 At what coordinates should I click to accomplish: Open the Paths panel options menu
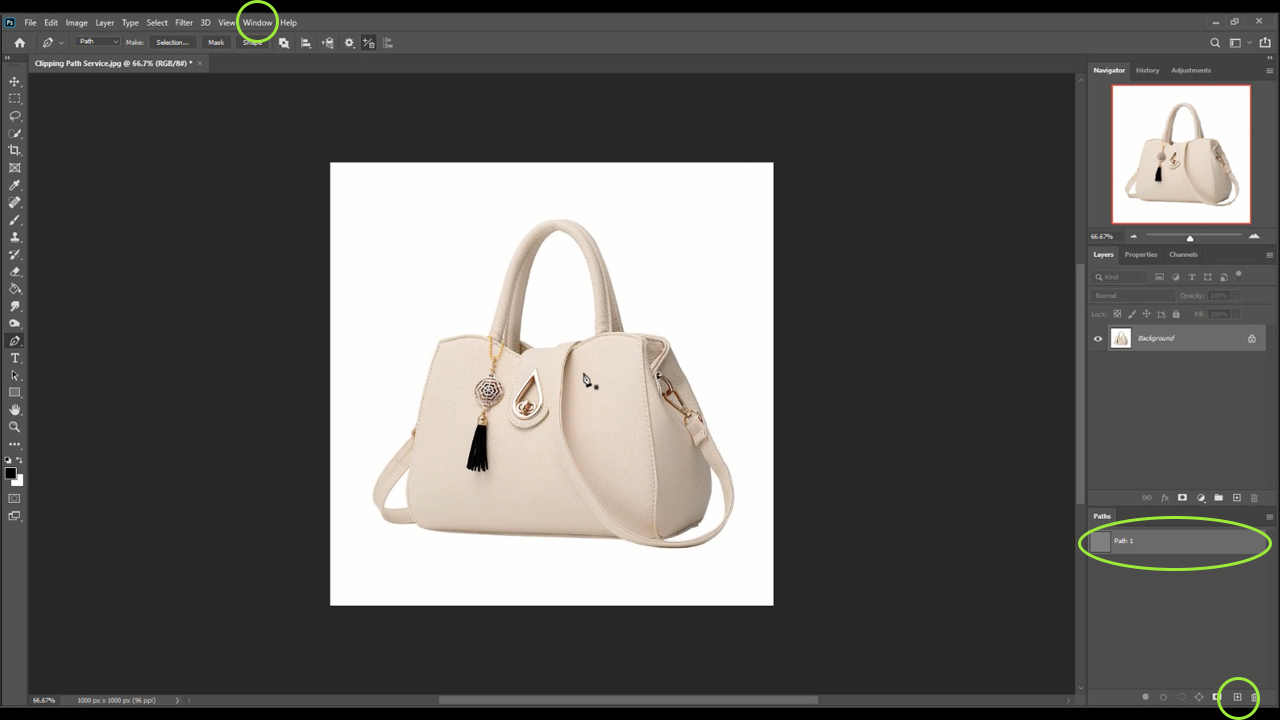1269,517
